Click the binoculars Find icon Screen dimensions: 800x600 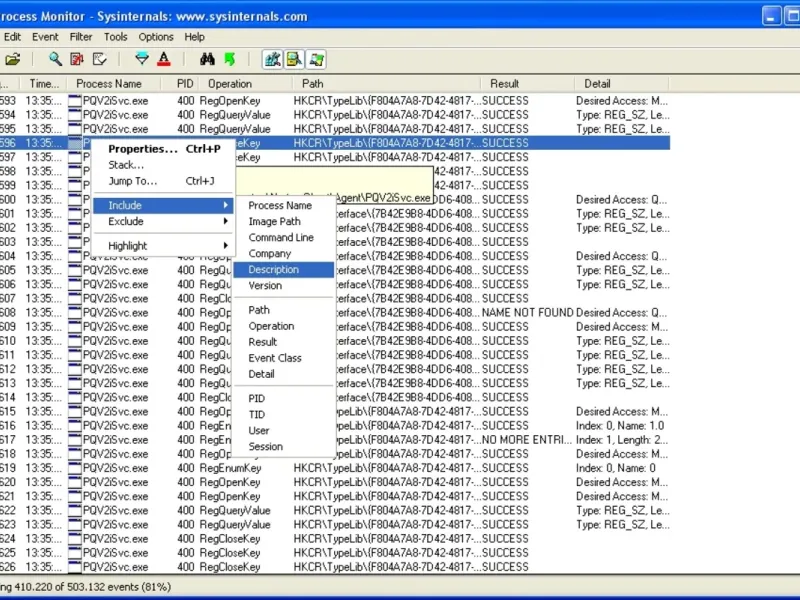tap(207, 59)
